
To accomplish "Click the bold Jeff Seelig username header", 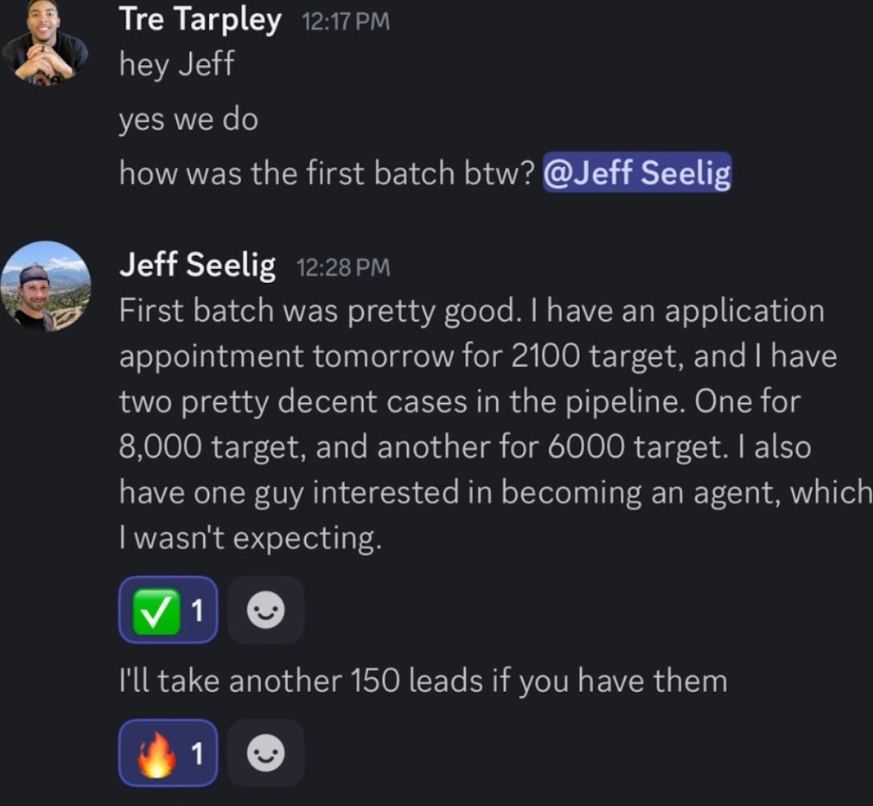I will tap(197, 265).
